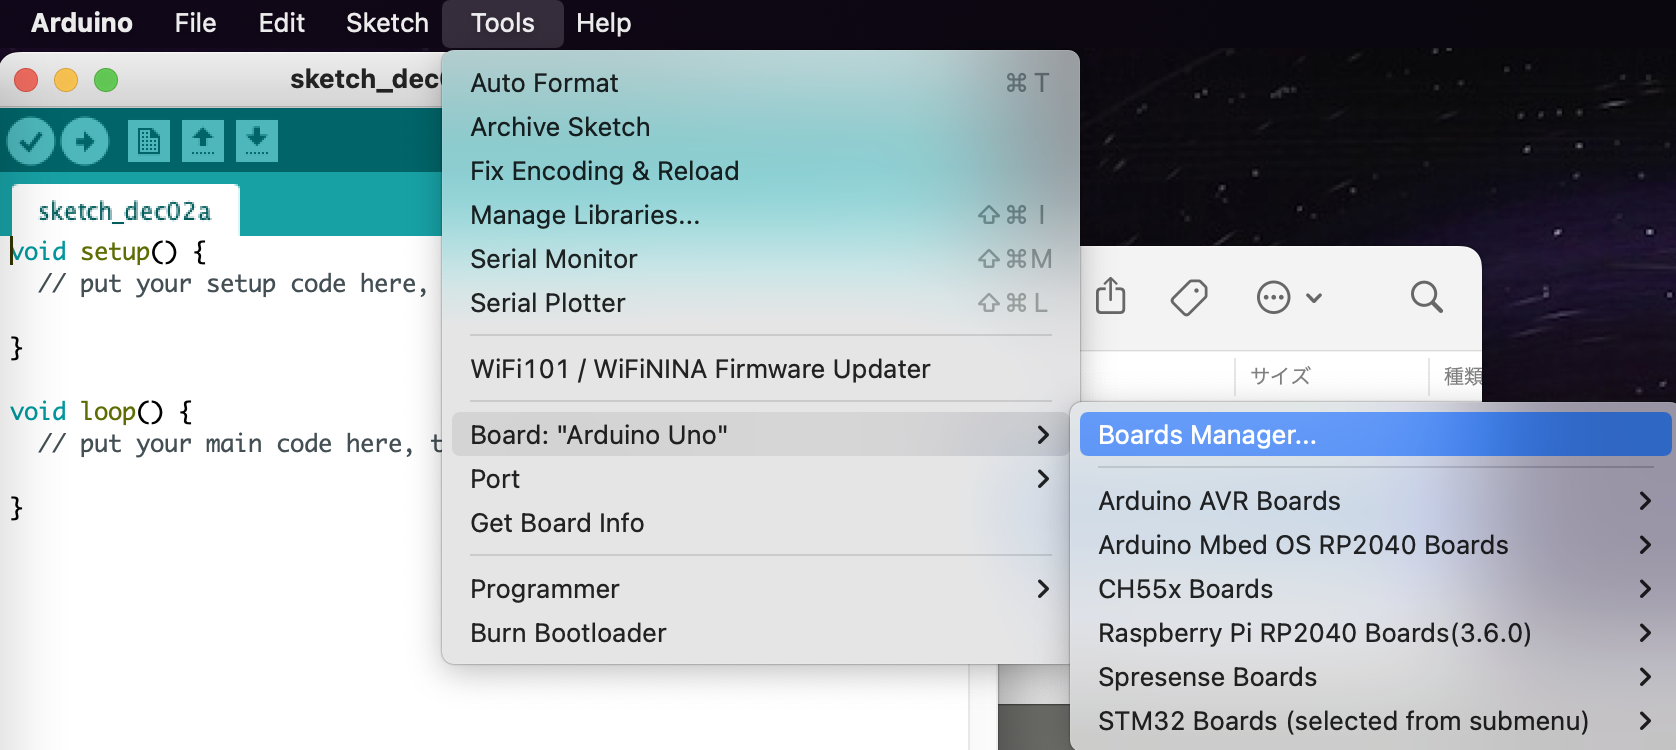This screenshot has height=750, width=1676.
Task: Open the ellipsis action menu in Finder
Action: pyautogui.click(x=1289, y=297)
